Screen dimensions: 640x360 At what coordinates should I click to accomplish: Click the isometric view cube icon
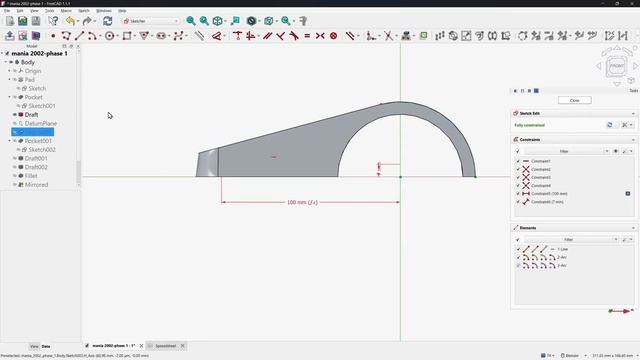coord(218,21)
